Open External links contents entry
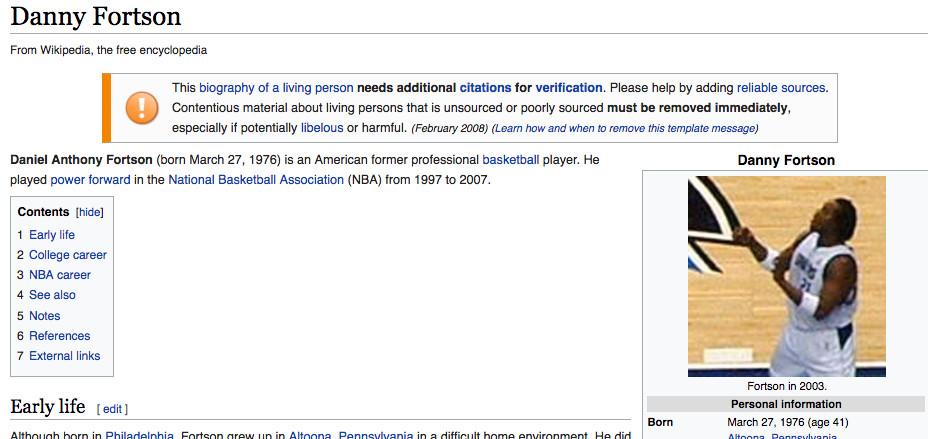928x439 pixels. coord(64,356)
